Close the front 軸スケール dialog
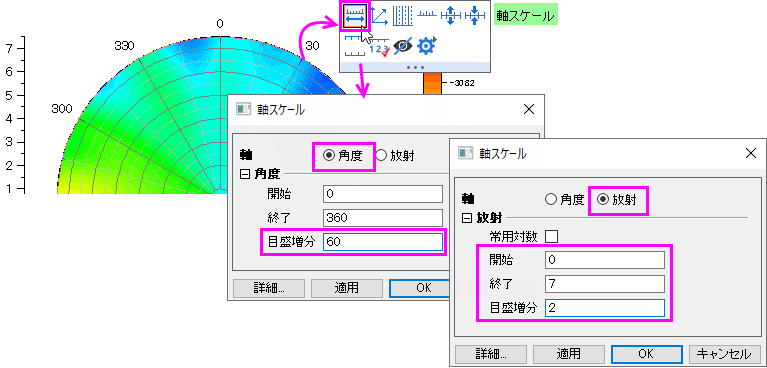Screen dimensions: 767x368 point(751,153)
